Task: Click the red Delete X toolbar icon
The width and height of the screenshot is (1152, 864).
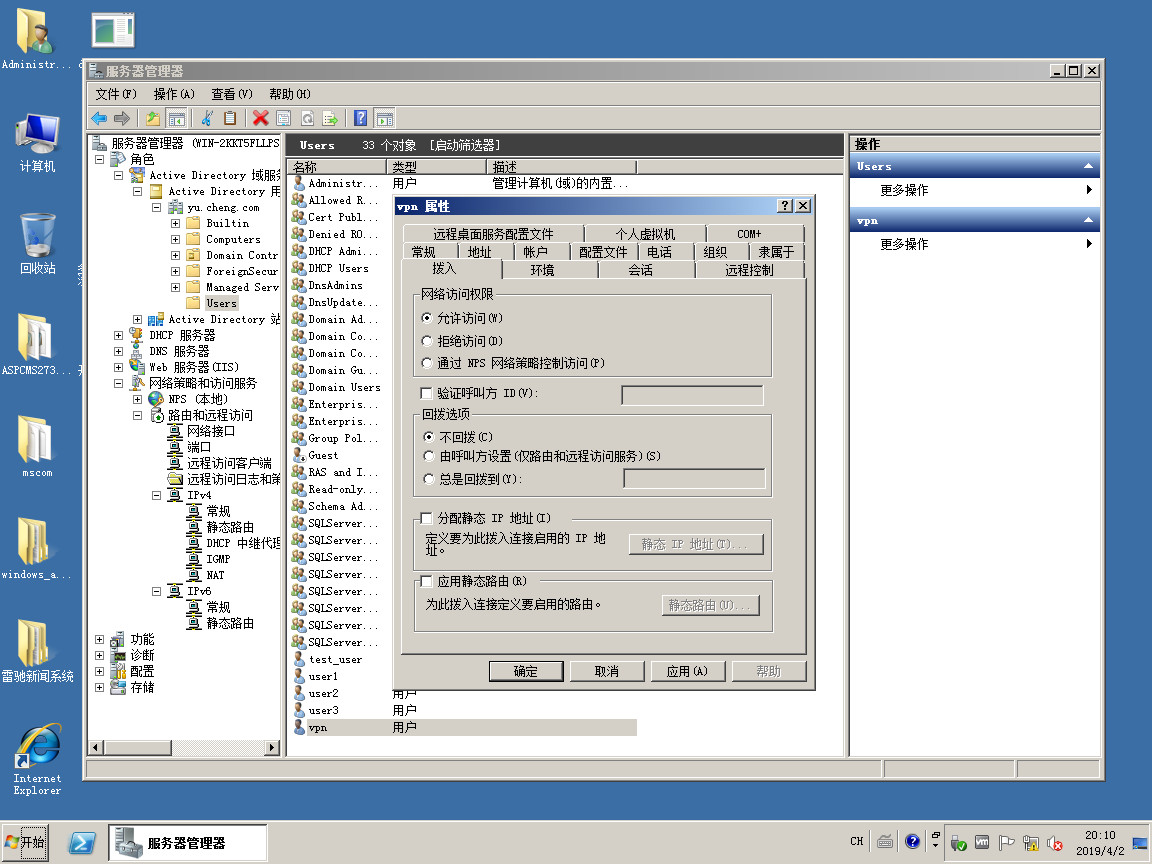Action: pyautogui.click(x=261, y=118)
